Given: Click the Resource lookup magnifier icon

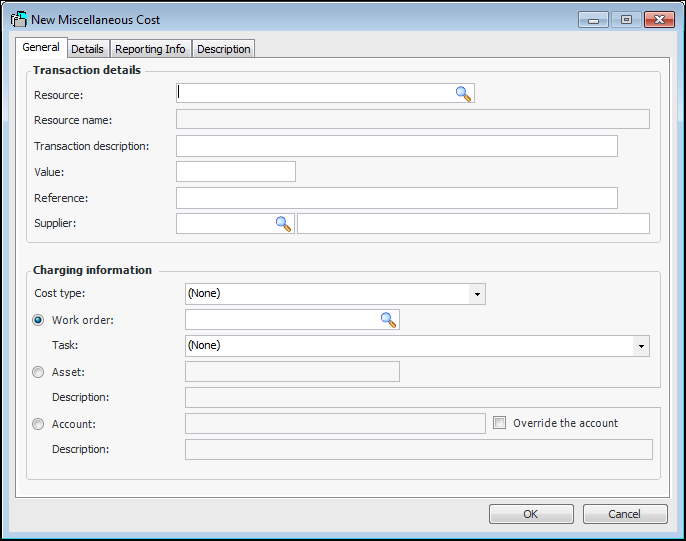Looking at the screenshot, I should [463, 94].
